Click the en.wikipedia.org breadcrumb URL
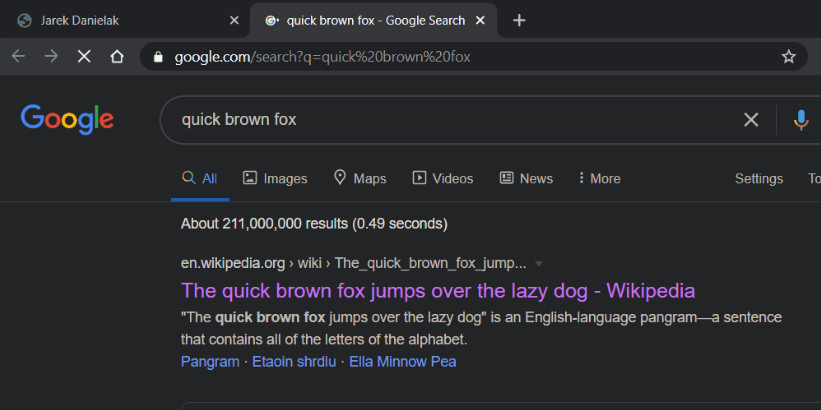Screen dimensions: 821x410 (353, 263)
